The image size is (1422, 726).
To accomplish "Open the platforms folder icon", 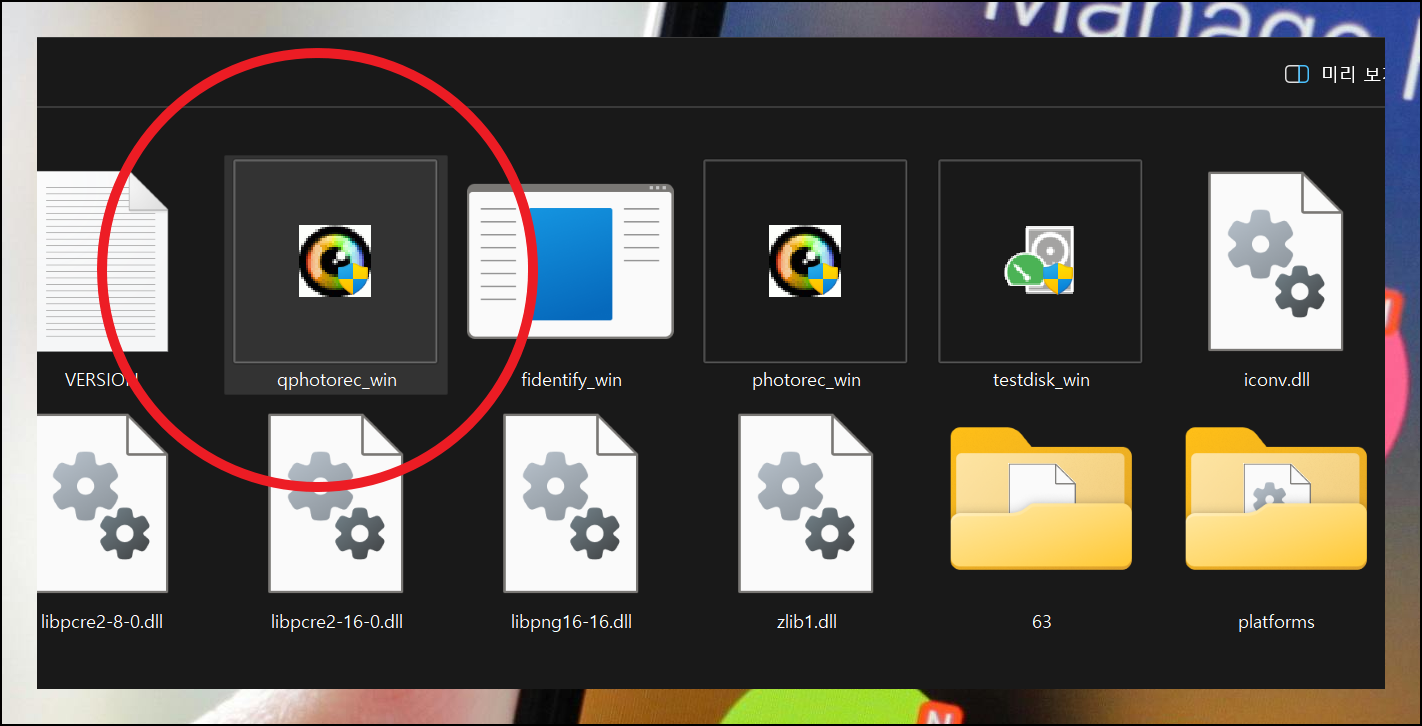I will [1276, 498].
